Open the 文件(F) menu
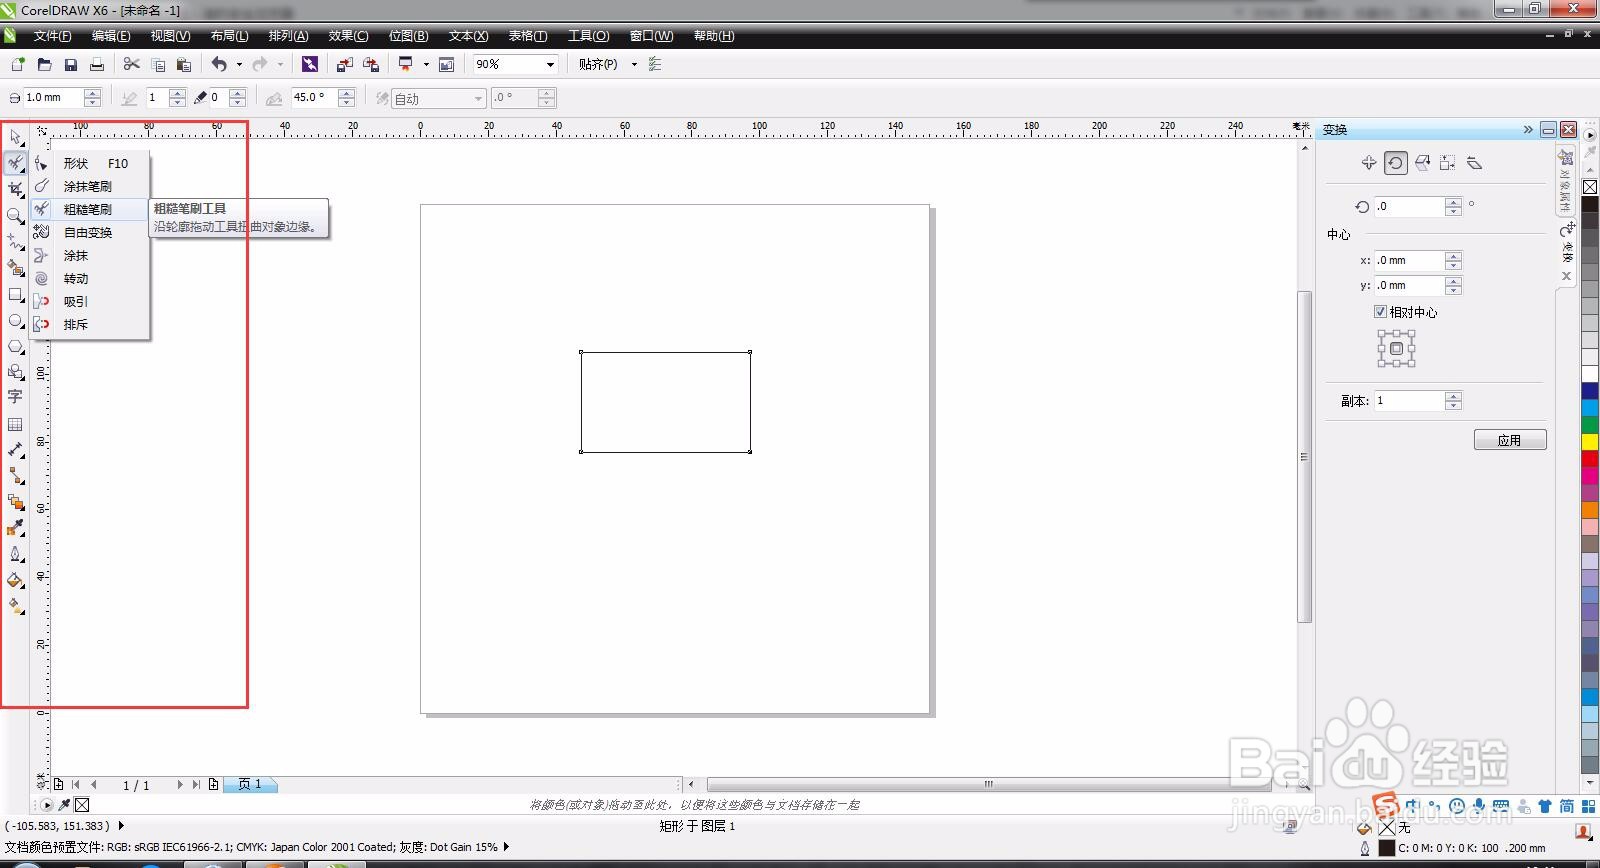This screenshot has height=868, width=1600. pyautogui.click(x=52, y=36)
